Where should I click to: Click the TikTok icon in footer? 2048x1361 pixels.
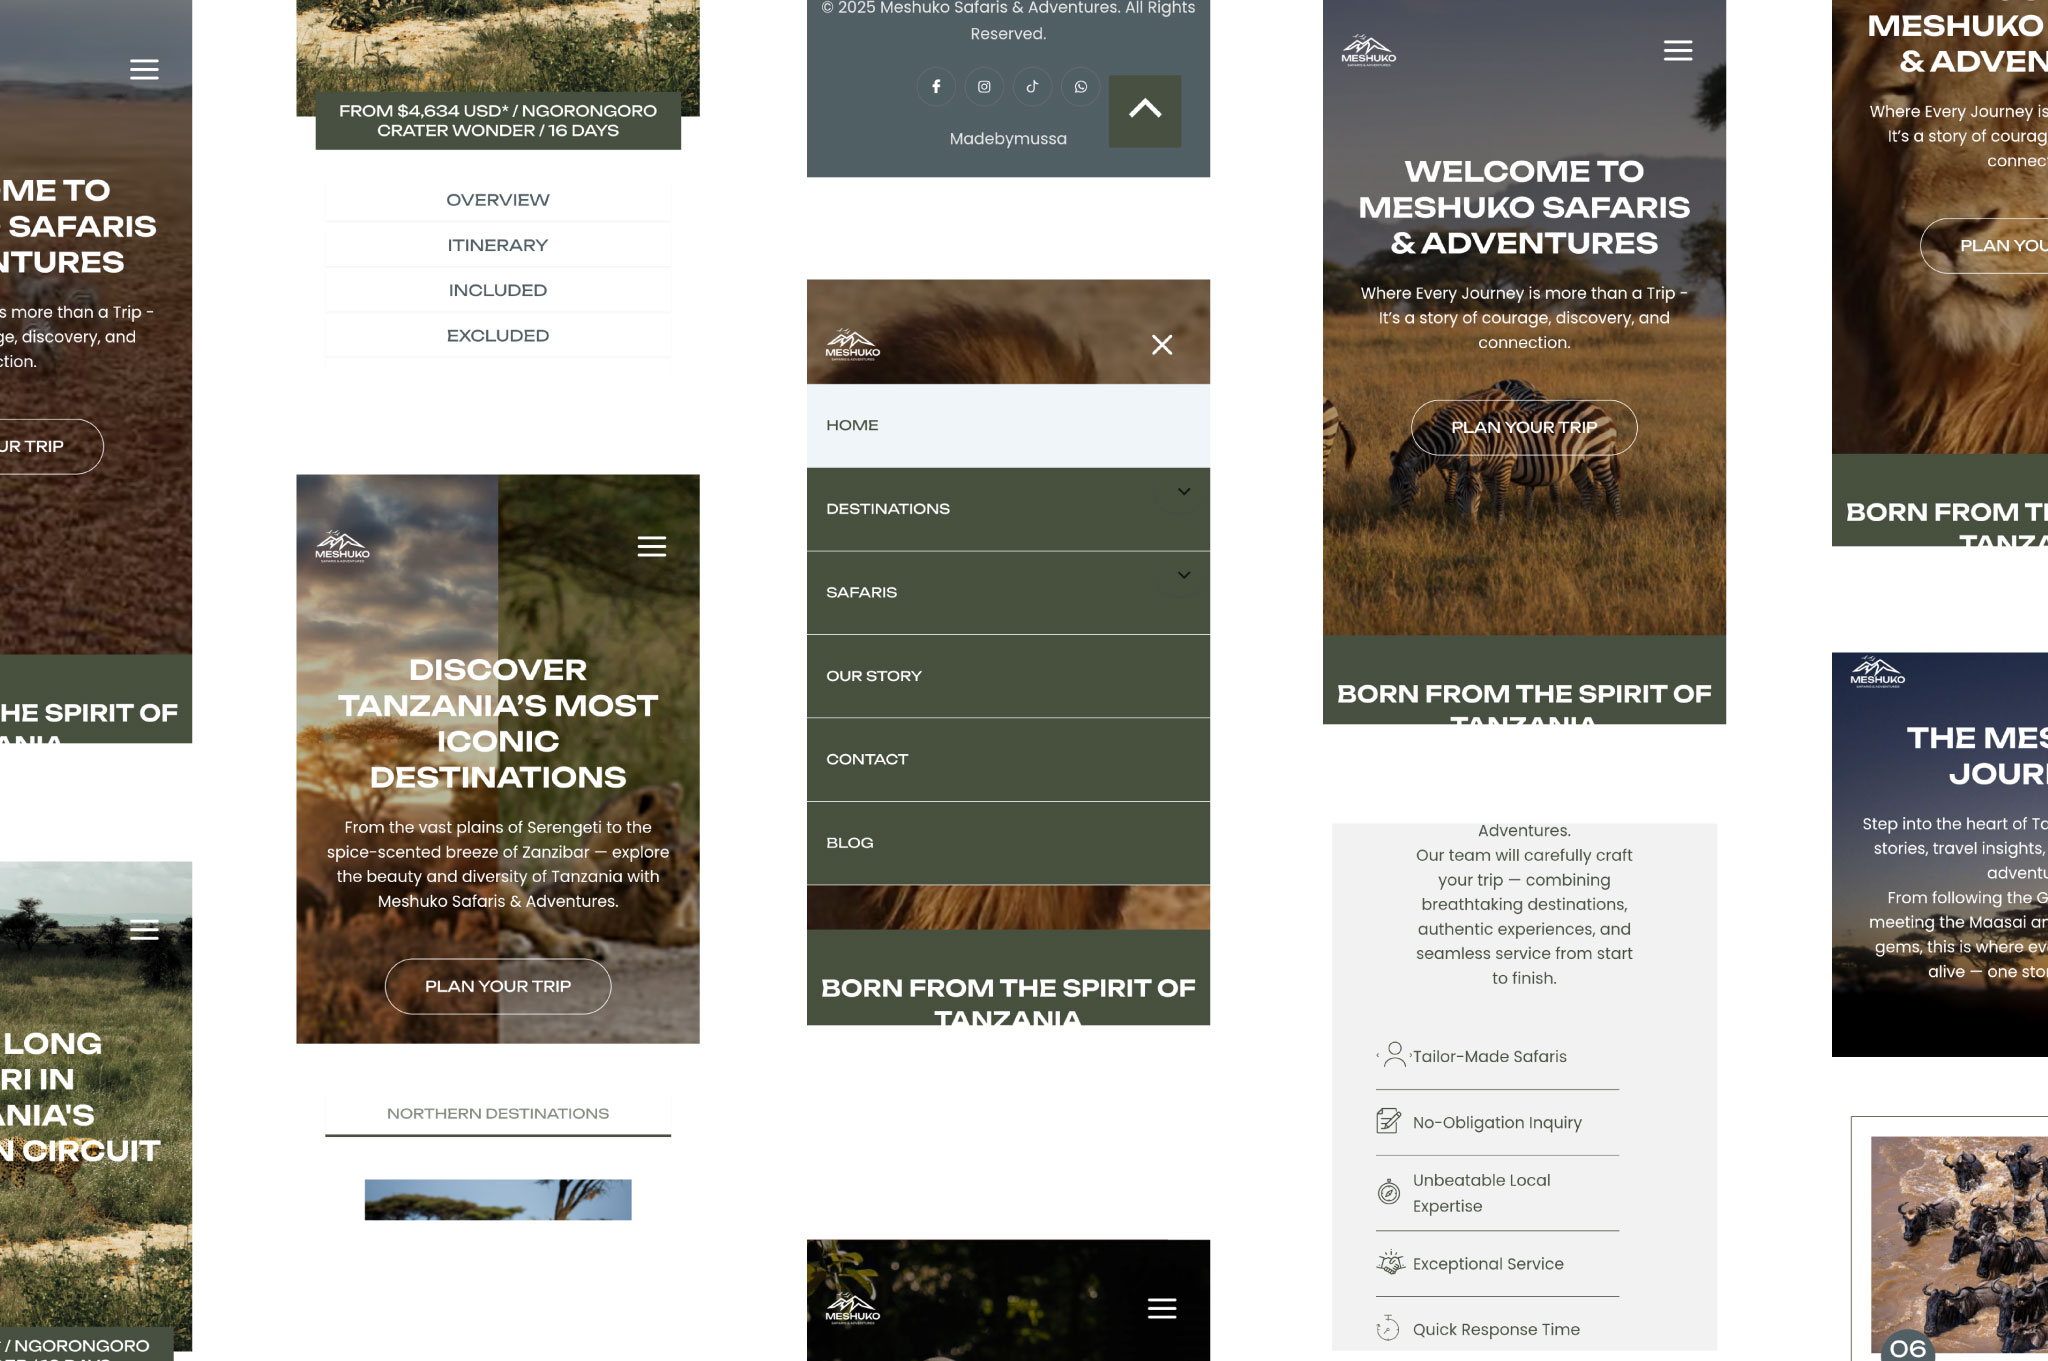(x=1032, y=87)
